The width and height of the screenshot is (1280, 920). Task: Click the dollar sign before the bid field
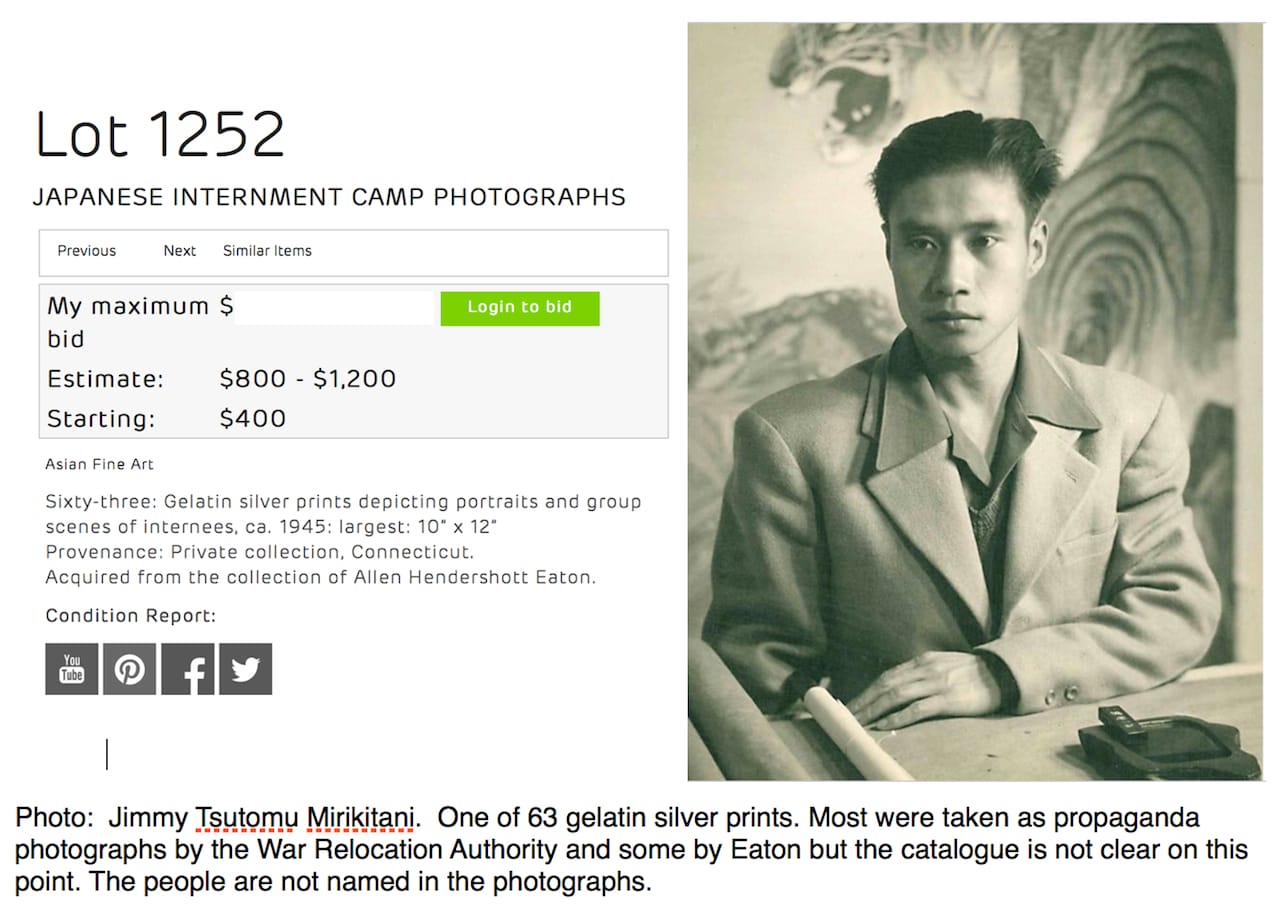pos(227,306)
